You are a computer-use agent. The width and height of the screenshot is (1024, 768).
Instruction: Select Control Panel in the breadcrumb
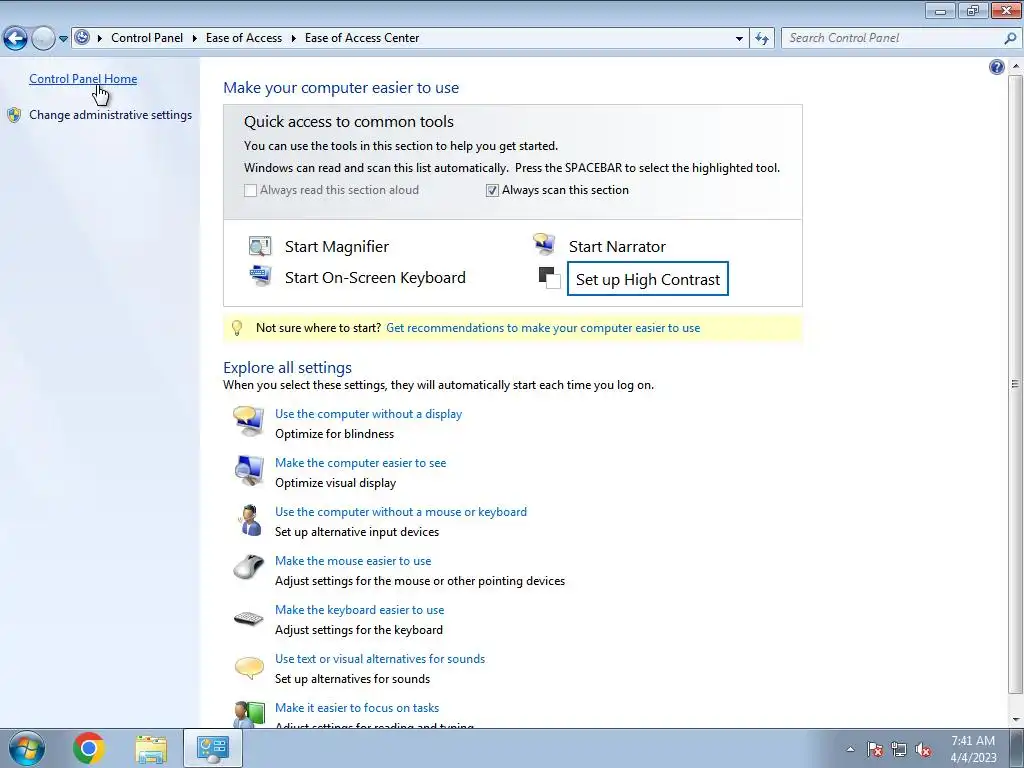tap(147, 38)
